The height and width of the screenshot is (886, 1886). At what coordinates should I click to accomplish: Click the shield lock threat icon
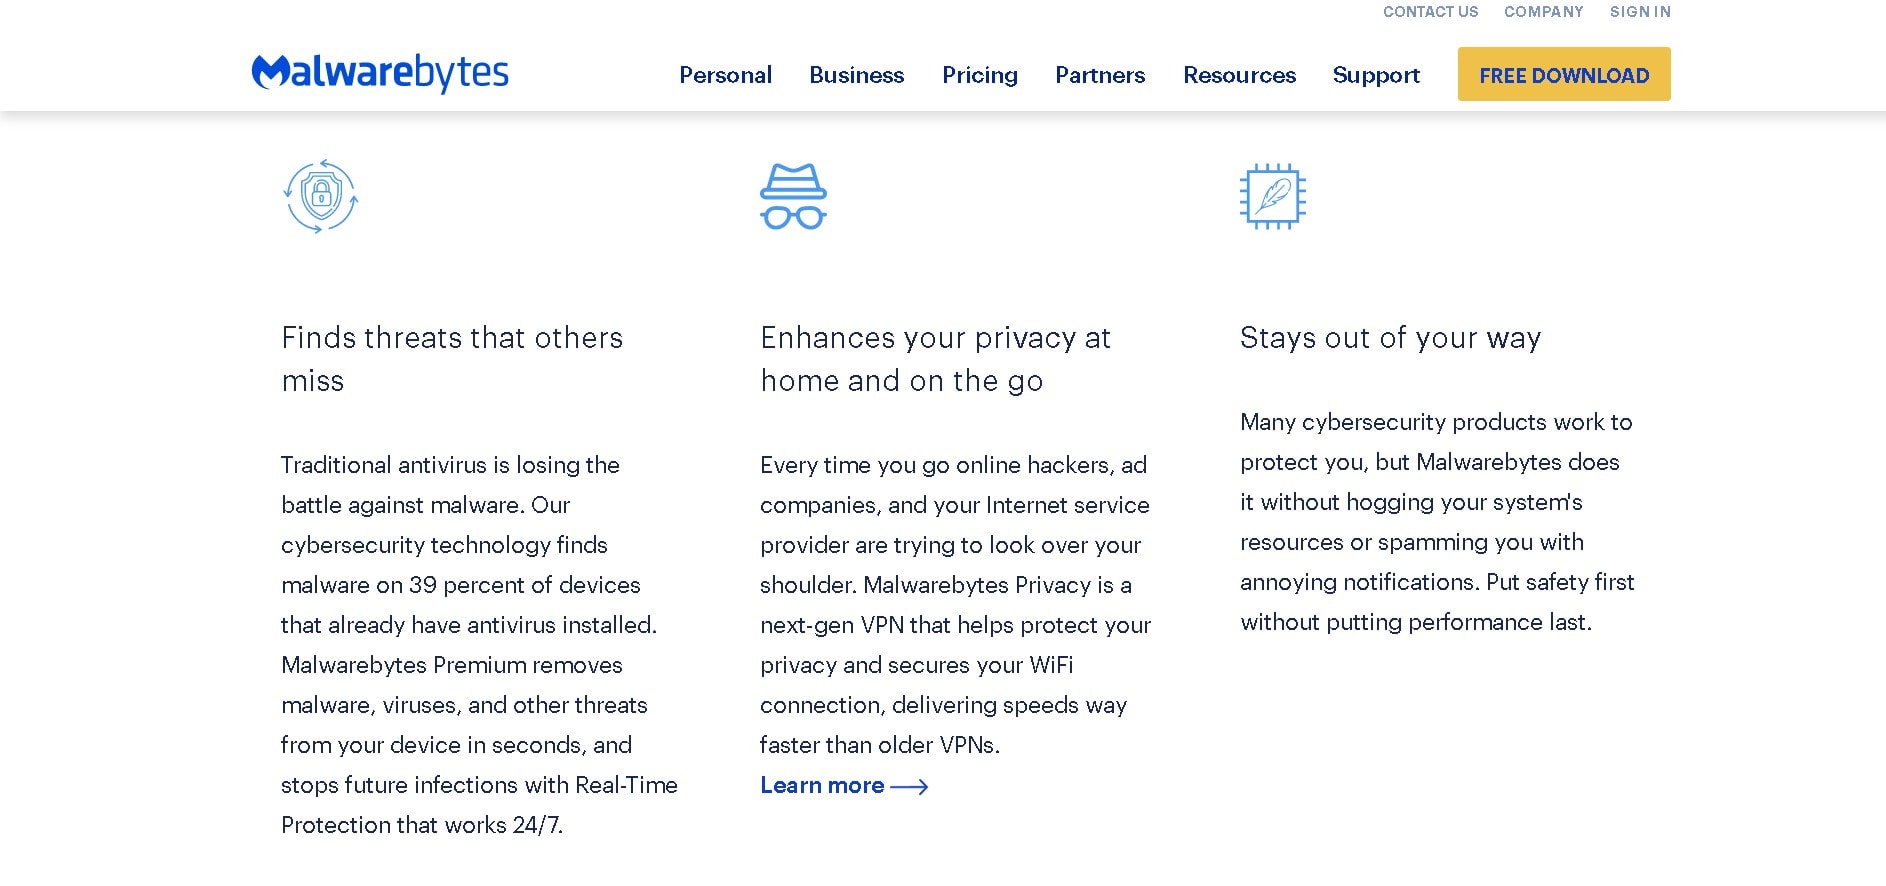tap(321, 196)
